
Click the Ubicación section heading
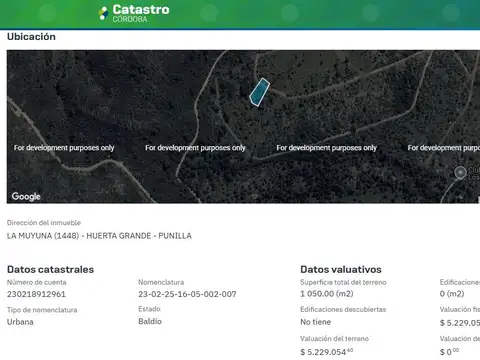click(31, 37)
